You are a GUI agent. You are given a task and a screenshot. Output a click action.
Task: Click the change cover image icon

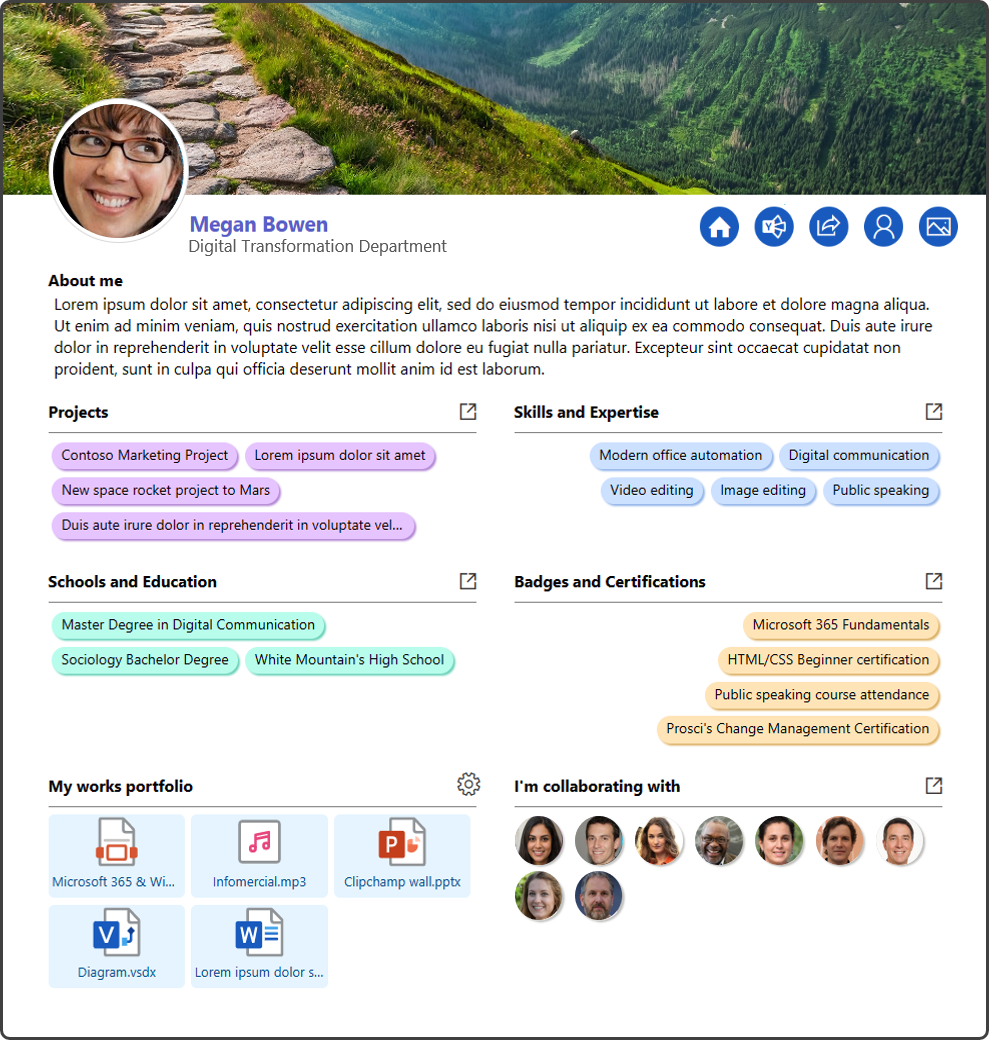pyautogui.click(x=938, y=227)
